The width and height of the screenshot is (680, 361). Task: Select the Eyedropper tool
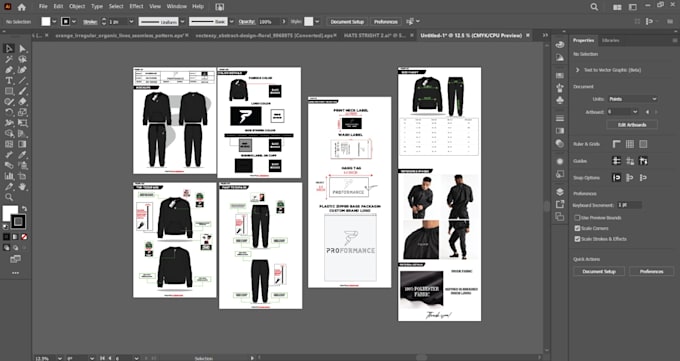click(23, 154)
